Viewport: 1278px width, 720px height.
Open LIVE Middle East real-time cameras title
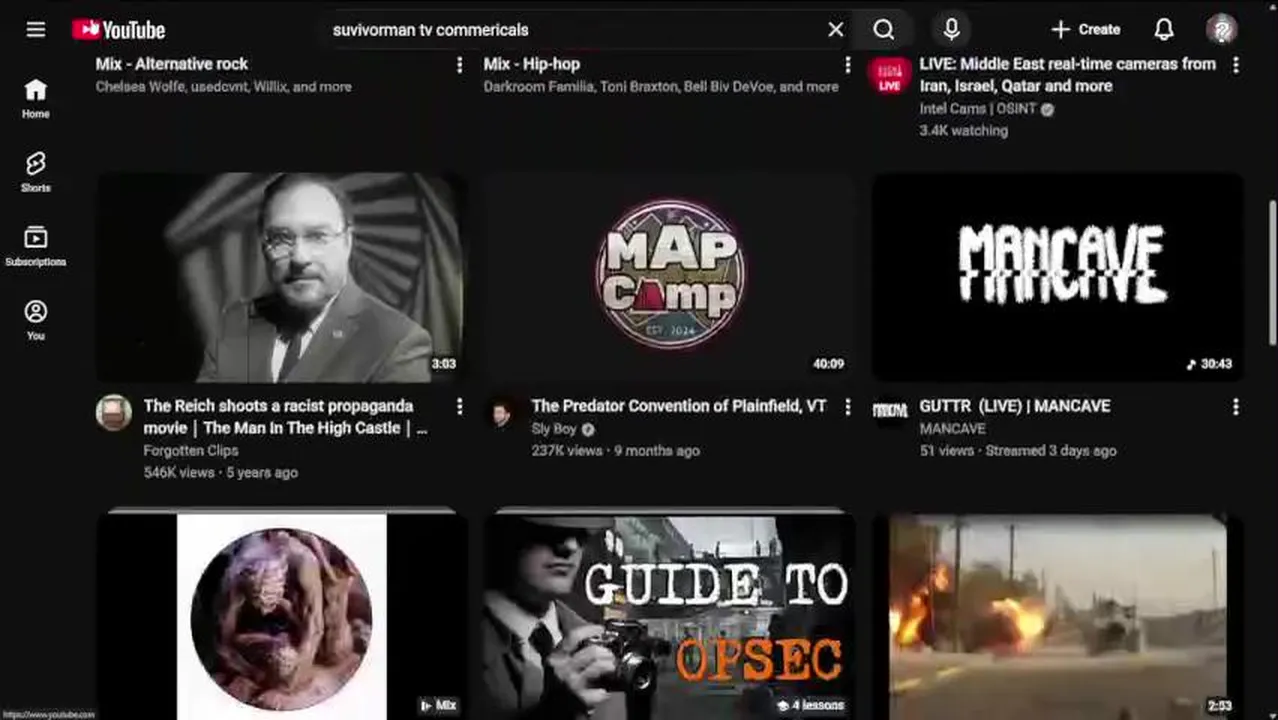point(1068,75)
